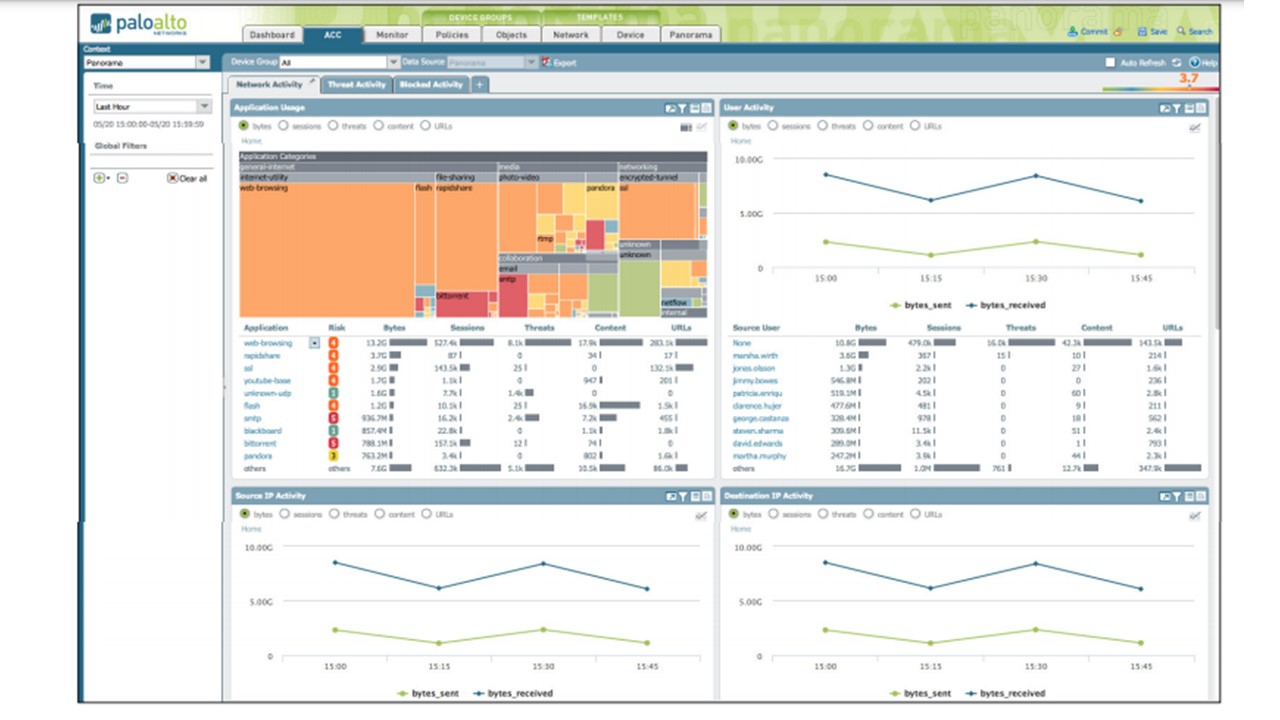1280x720 pixels.
Task: Click the rapidshare application link
Action: click(261, 355)
